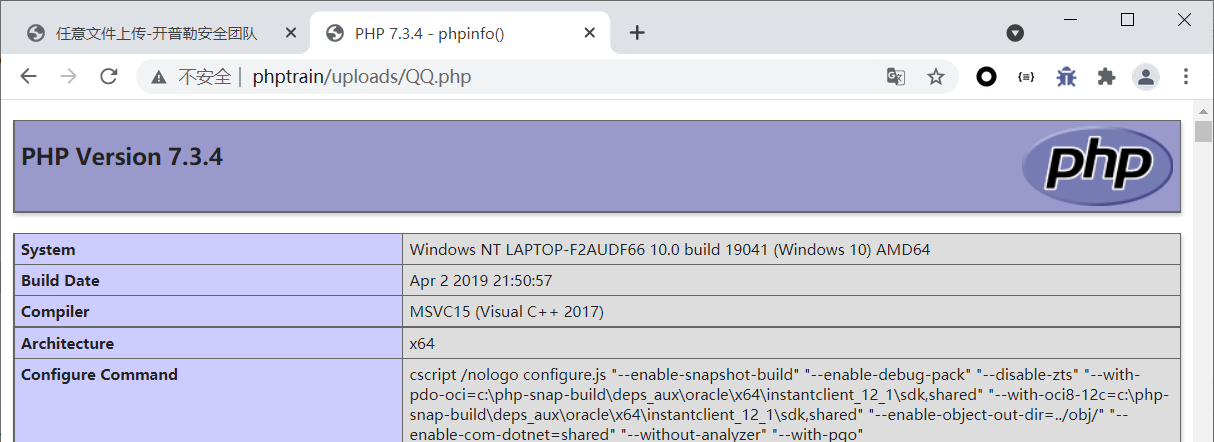Screen dimensions: 1214x442
Task: Reload the phpinfo page
Action: [x=109, y=77]
